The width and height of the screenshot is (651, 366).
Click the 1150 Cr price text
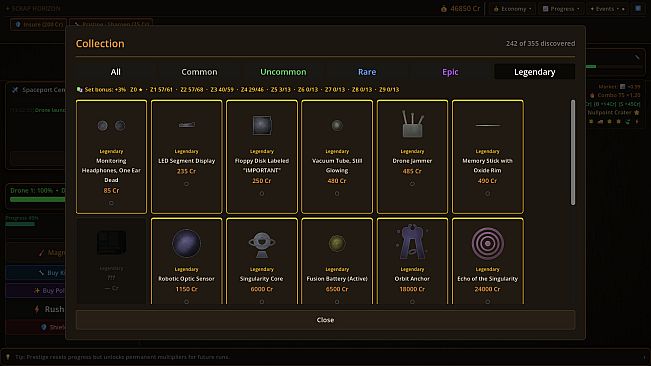186,289
